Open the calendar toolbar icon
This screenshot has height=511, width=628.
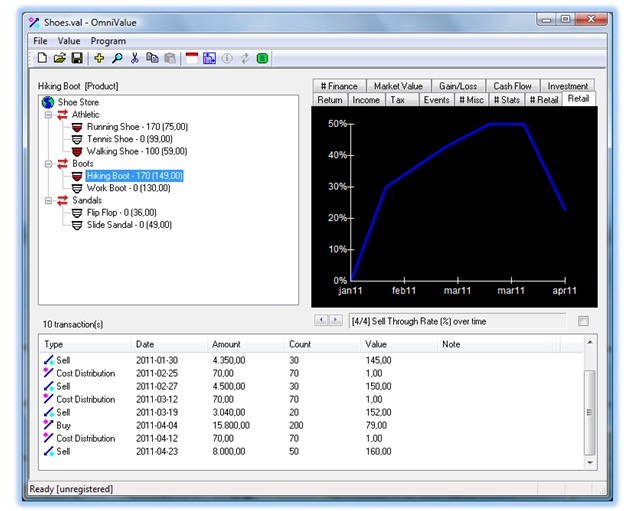[192, 58]
